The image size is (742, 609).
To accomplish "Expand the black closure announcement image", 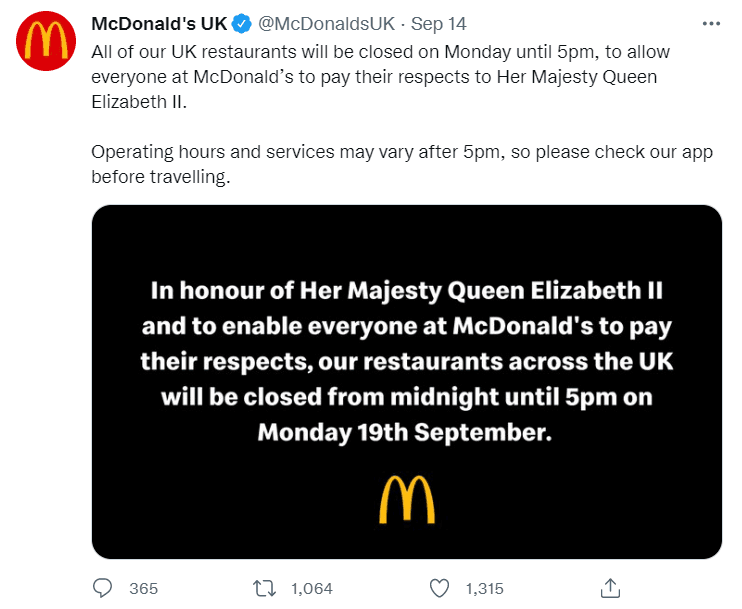I will (407, 382).
